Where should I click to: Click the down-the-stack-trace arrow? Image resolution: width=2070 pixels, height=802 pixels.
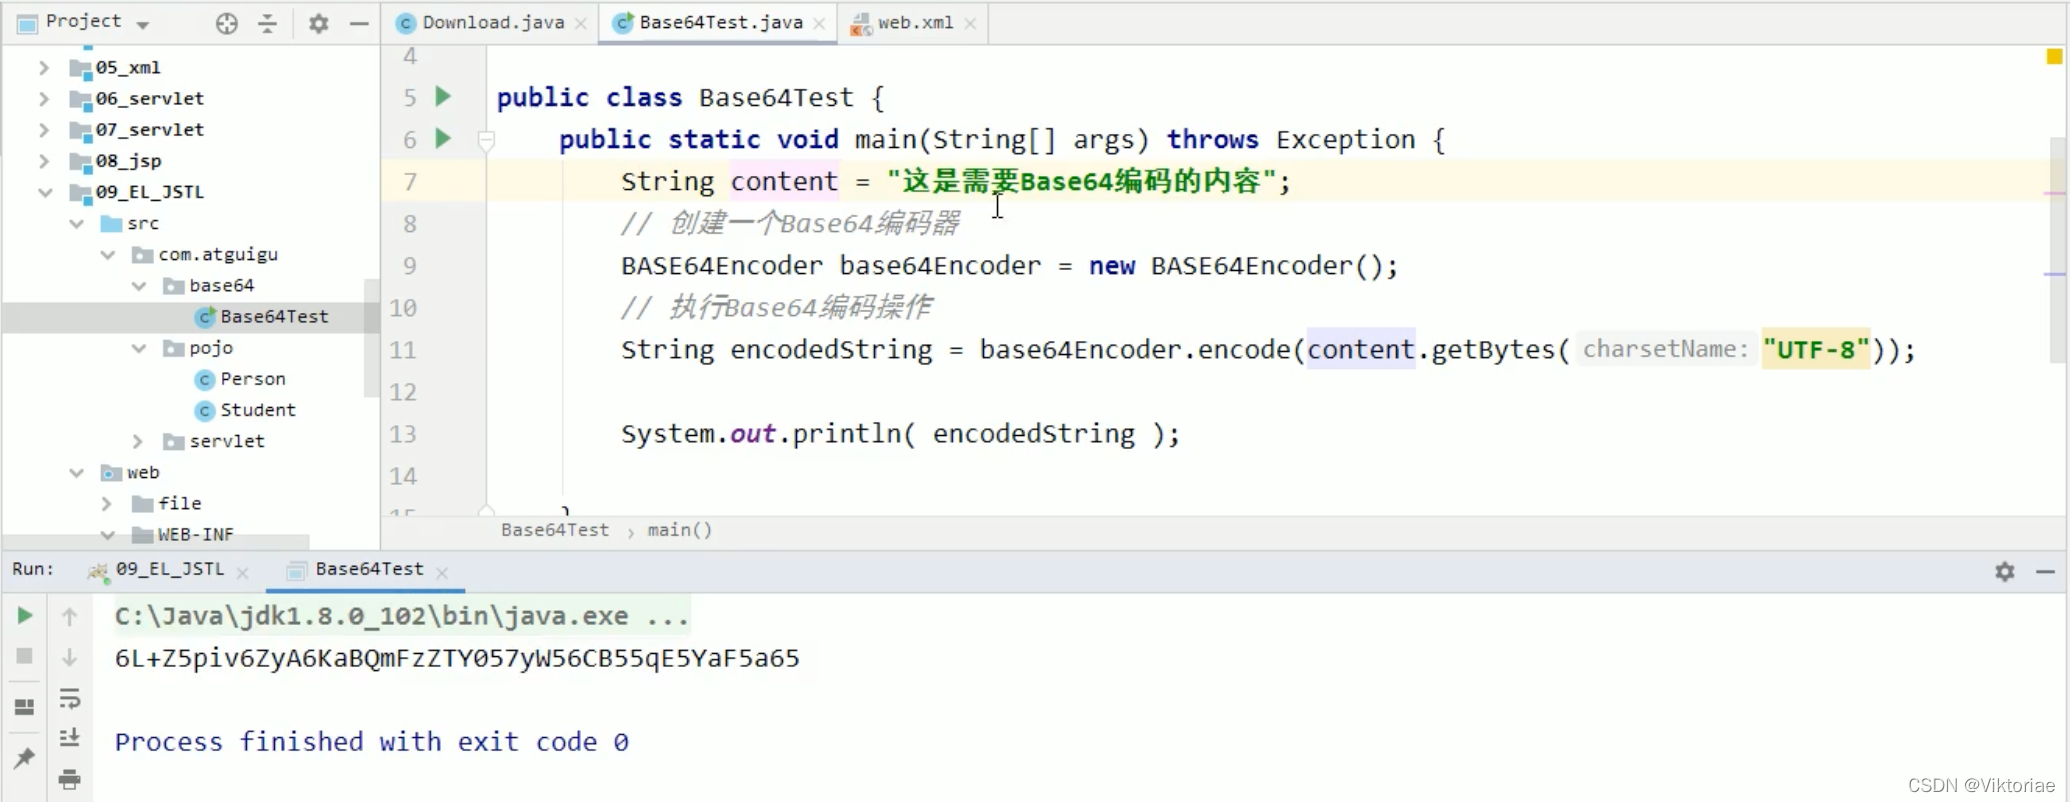69,657
